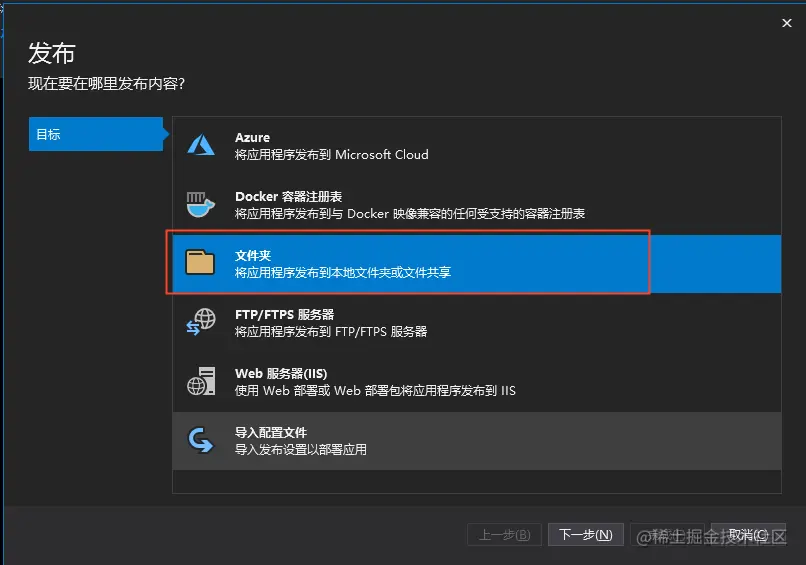Image resolution: width=806 pixels, height=565 pixels.
Task: Click description 使用 Web 部署或 Web 部署包
Action: point(375,391)
